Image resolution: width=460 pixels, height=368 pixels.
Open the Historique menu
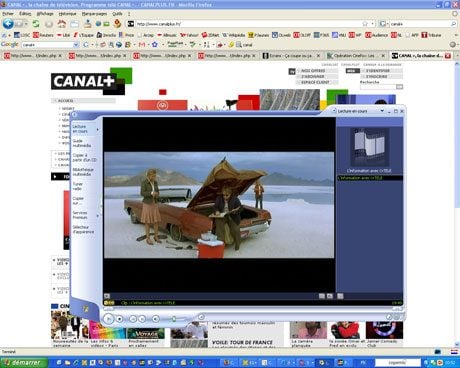(x=67, y=14)
